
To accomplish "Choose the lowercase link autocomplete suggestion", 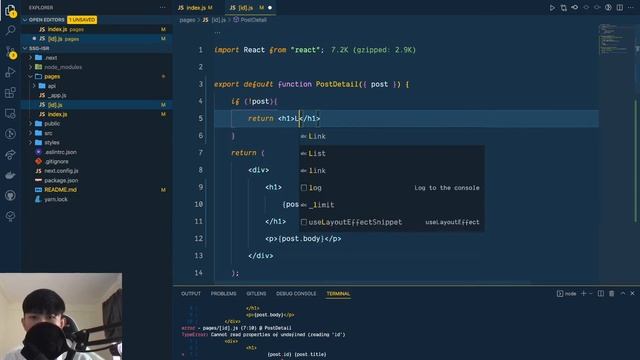I will pos(392,171).
